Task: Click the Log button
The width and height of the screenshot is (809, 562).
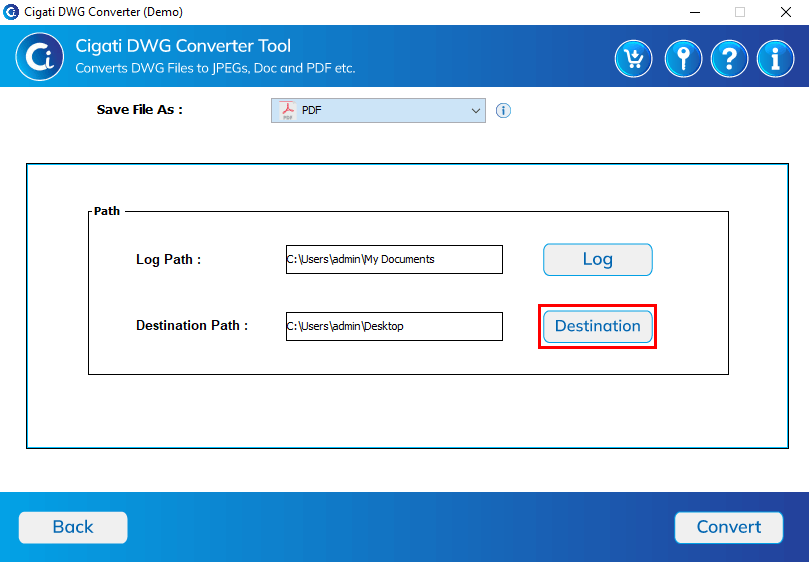Action: pyautogui.click(x=597, y=260)
